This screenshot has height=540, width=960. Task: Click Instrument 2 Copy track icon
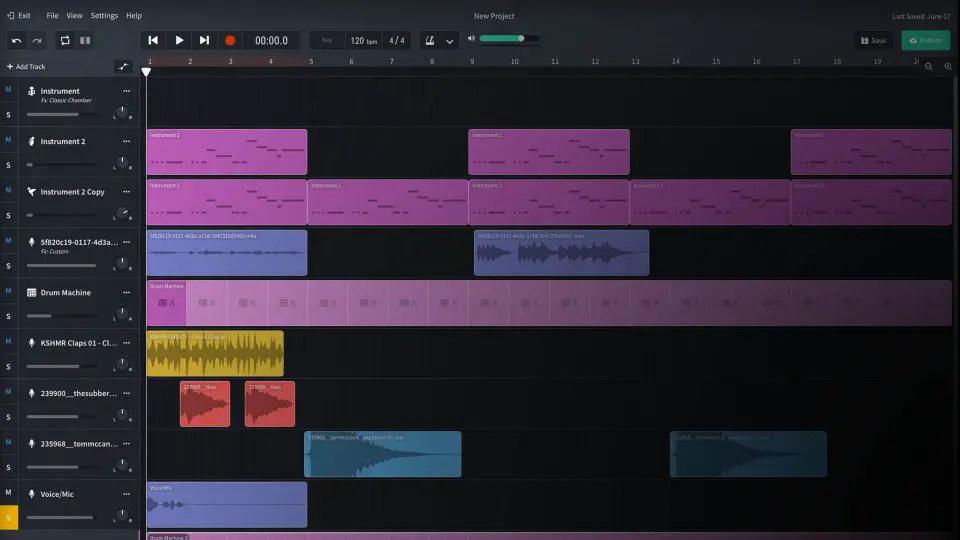(31, 192)
